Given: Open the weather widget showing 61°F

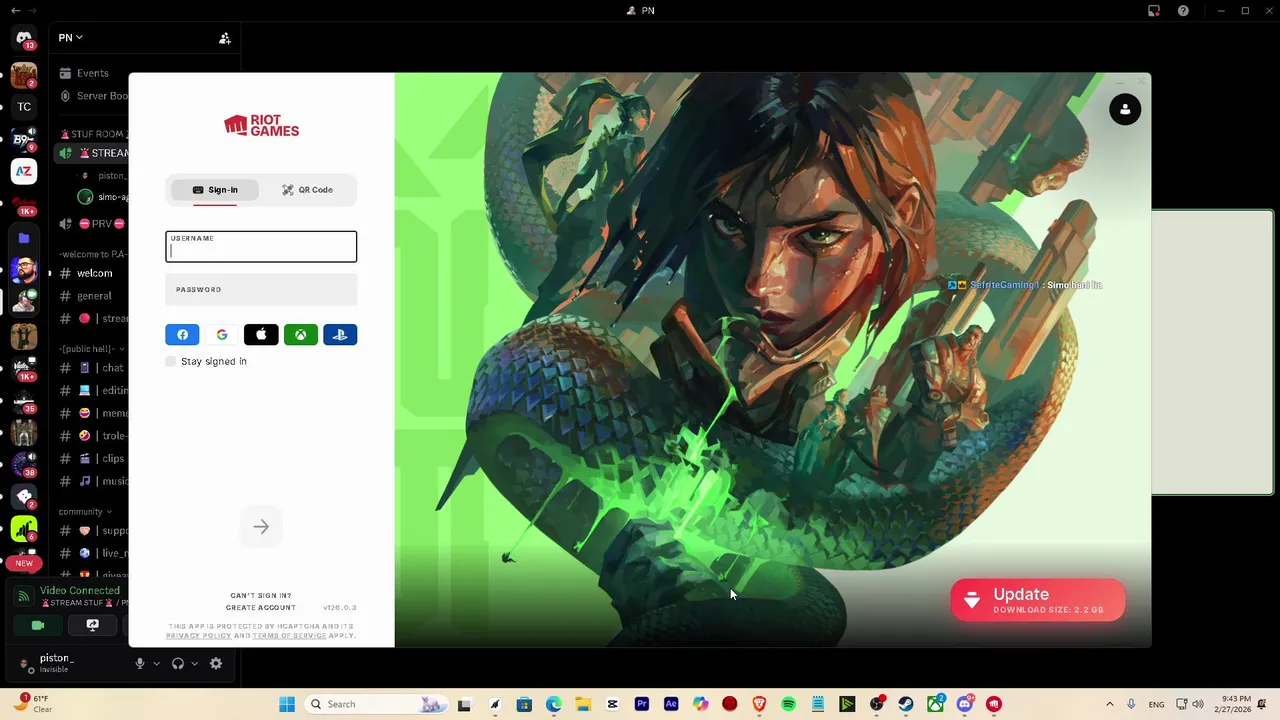Looking at the screenshot, I should [32, 703].
